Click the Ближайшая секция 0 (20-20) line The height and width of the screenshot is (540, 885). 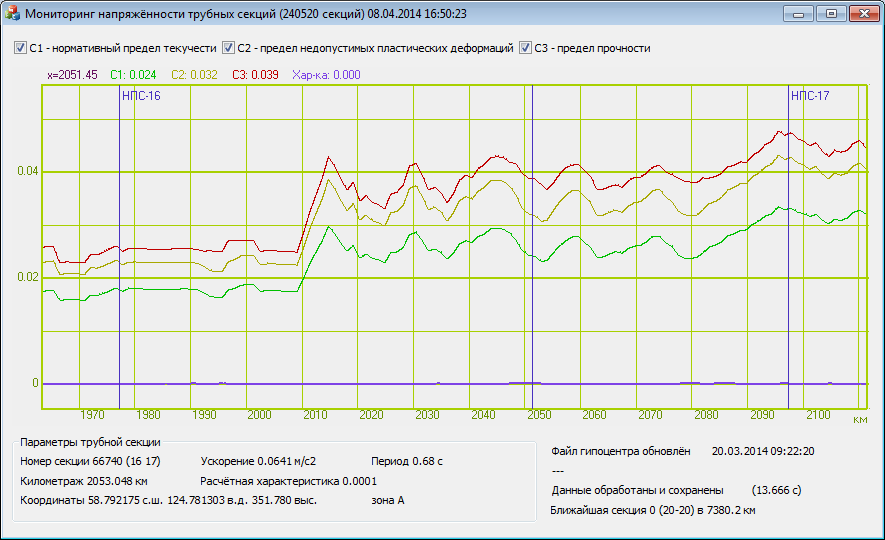[652, 511]
